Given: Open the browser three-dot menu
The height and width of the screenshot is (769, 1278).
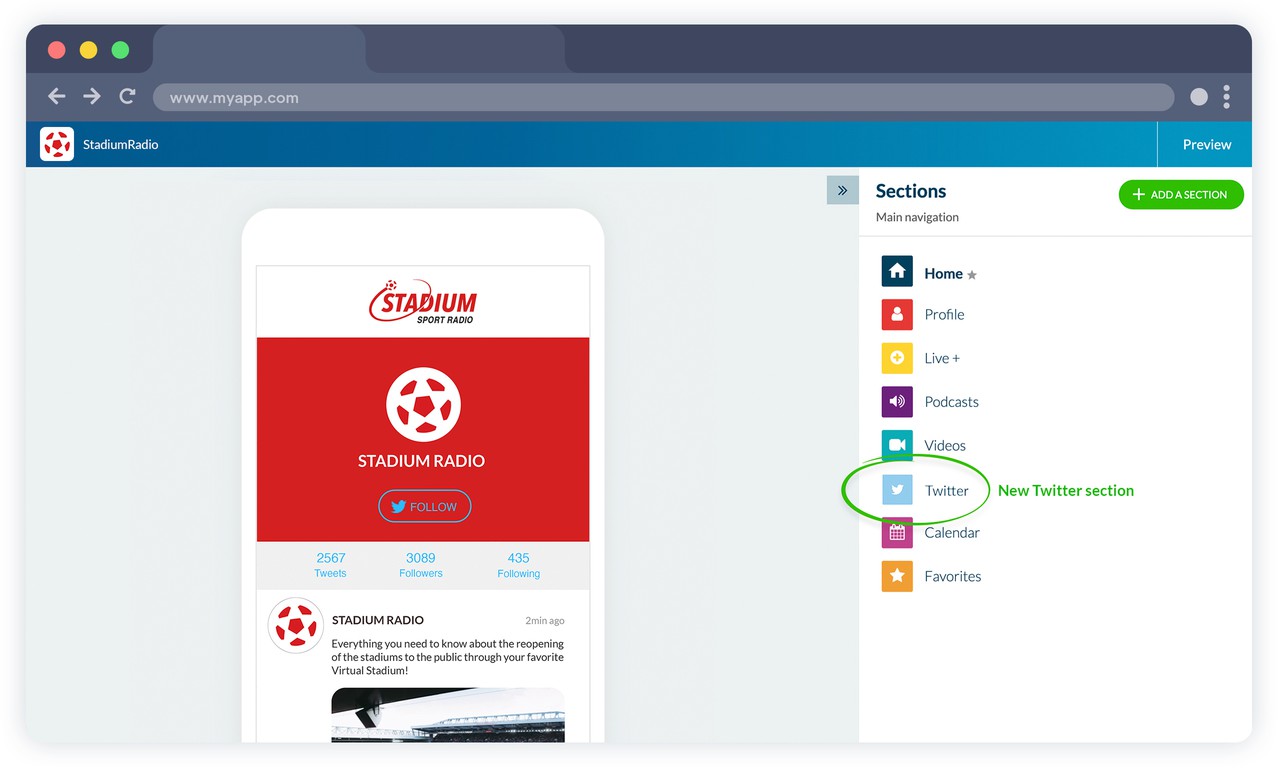Looking at the screenshot, I should [x=1227, y=97].
